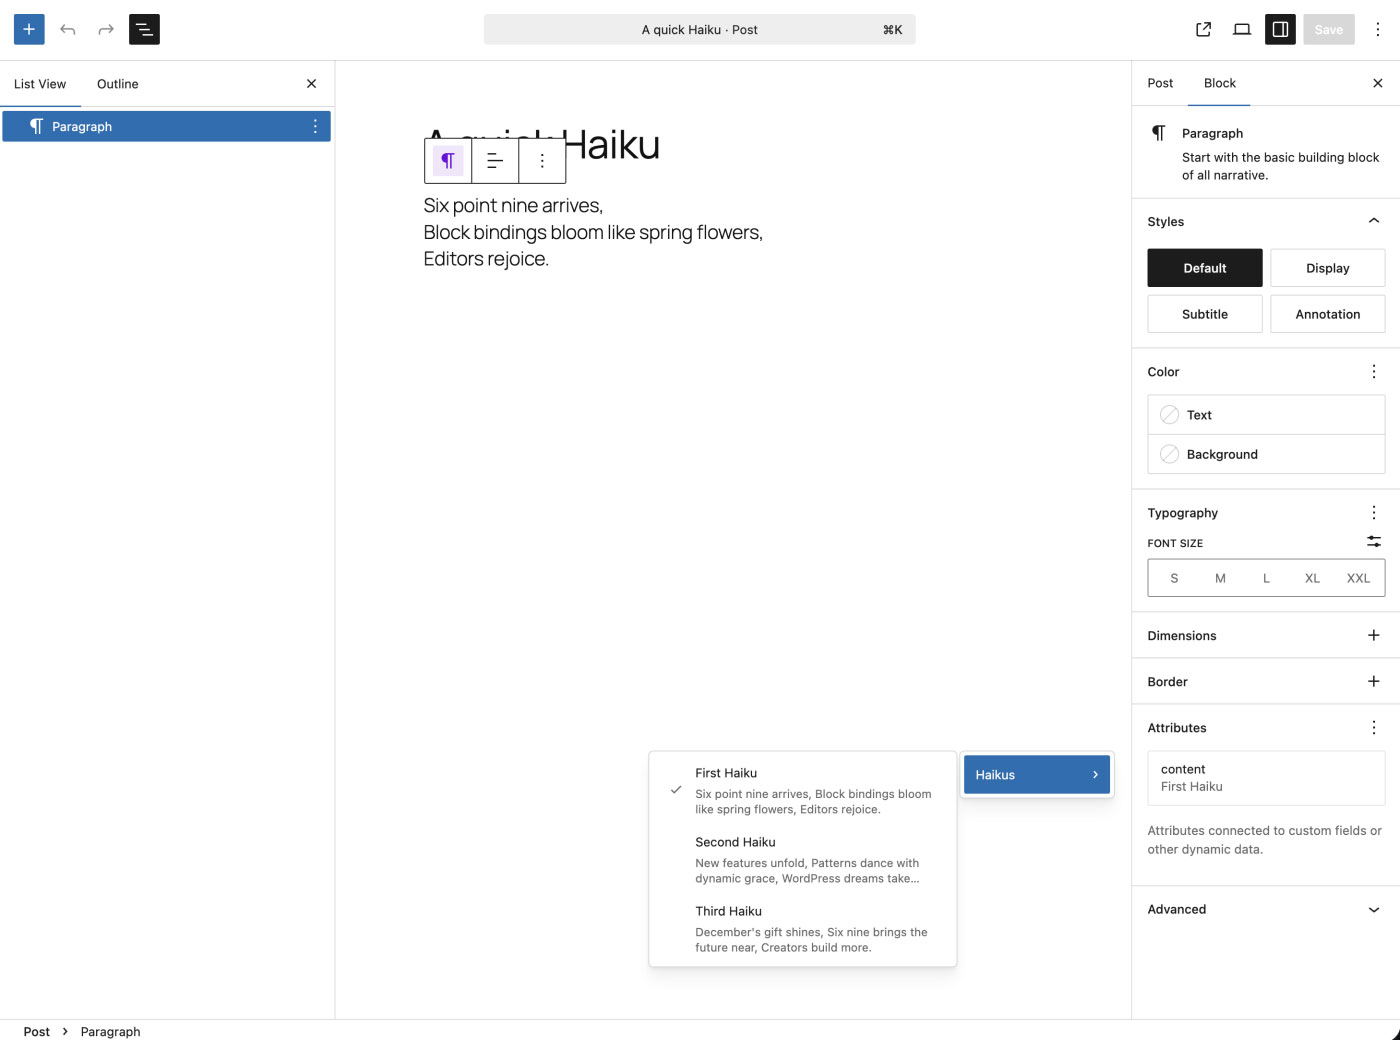The width and height of the screenshot is (1400, 1040).
Task: Collapse the Styles section
Action: click(x=1372, y=221)
